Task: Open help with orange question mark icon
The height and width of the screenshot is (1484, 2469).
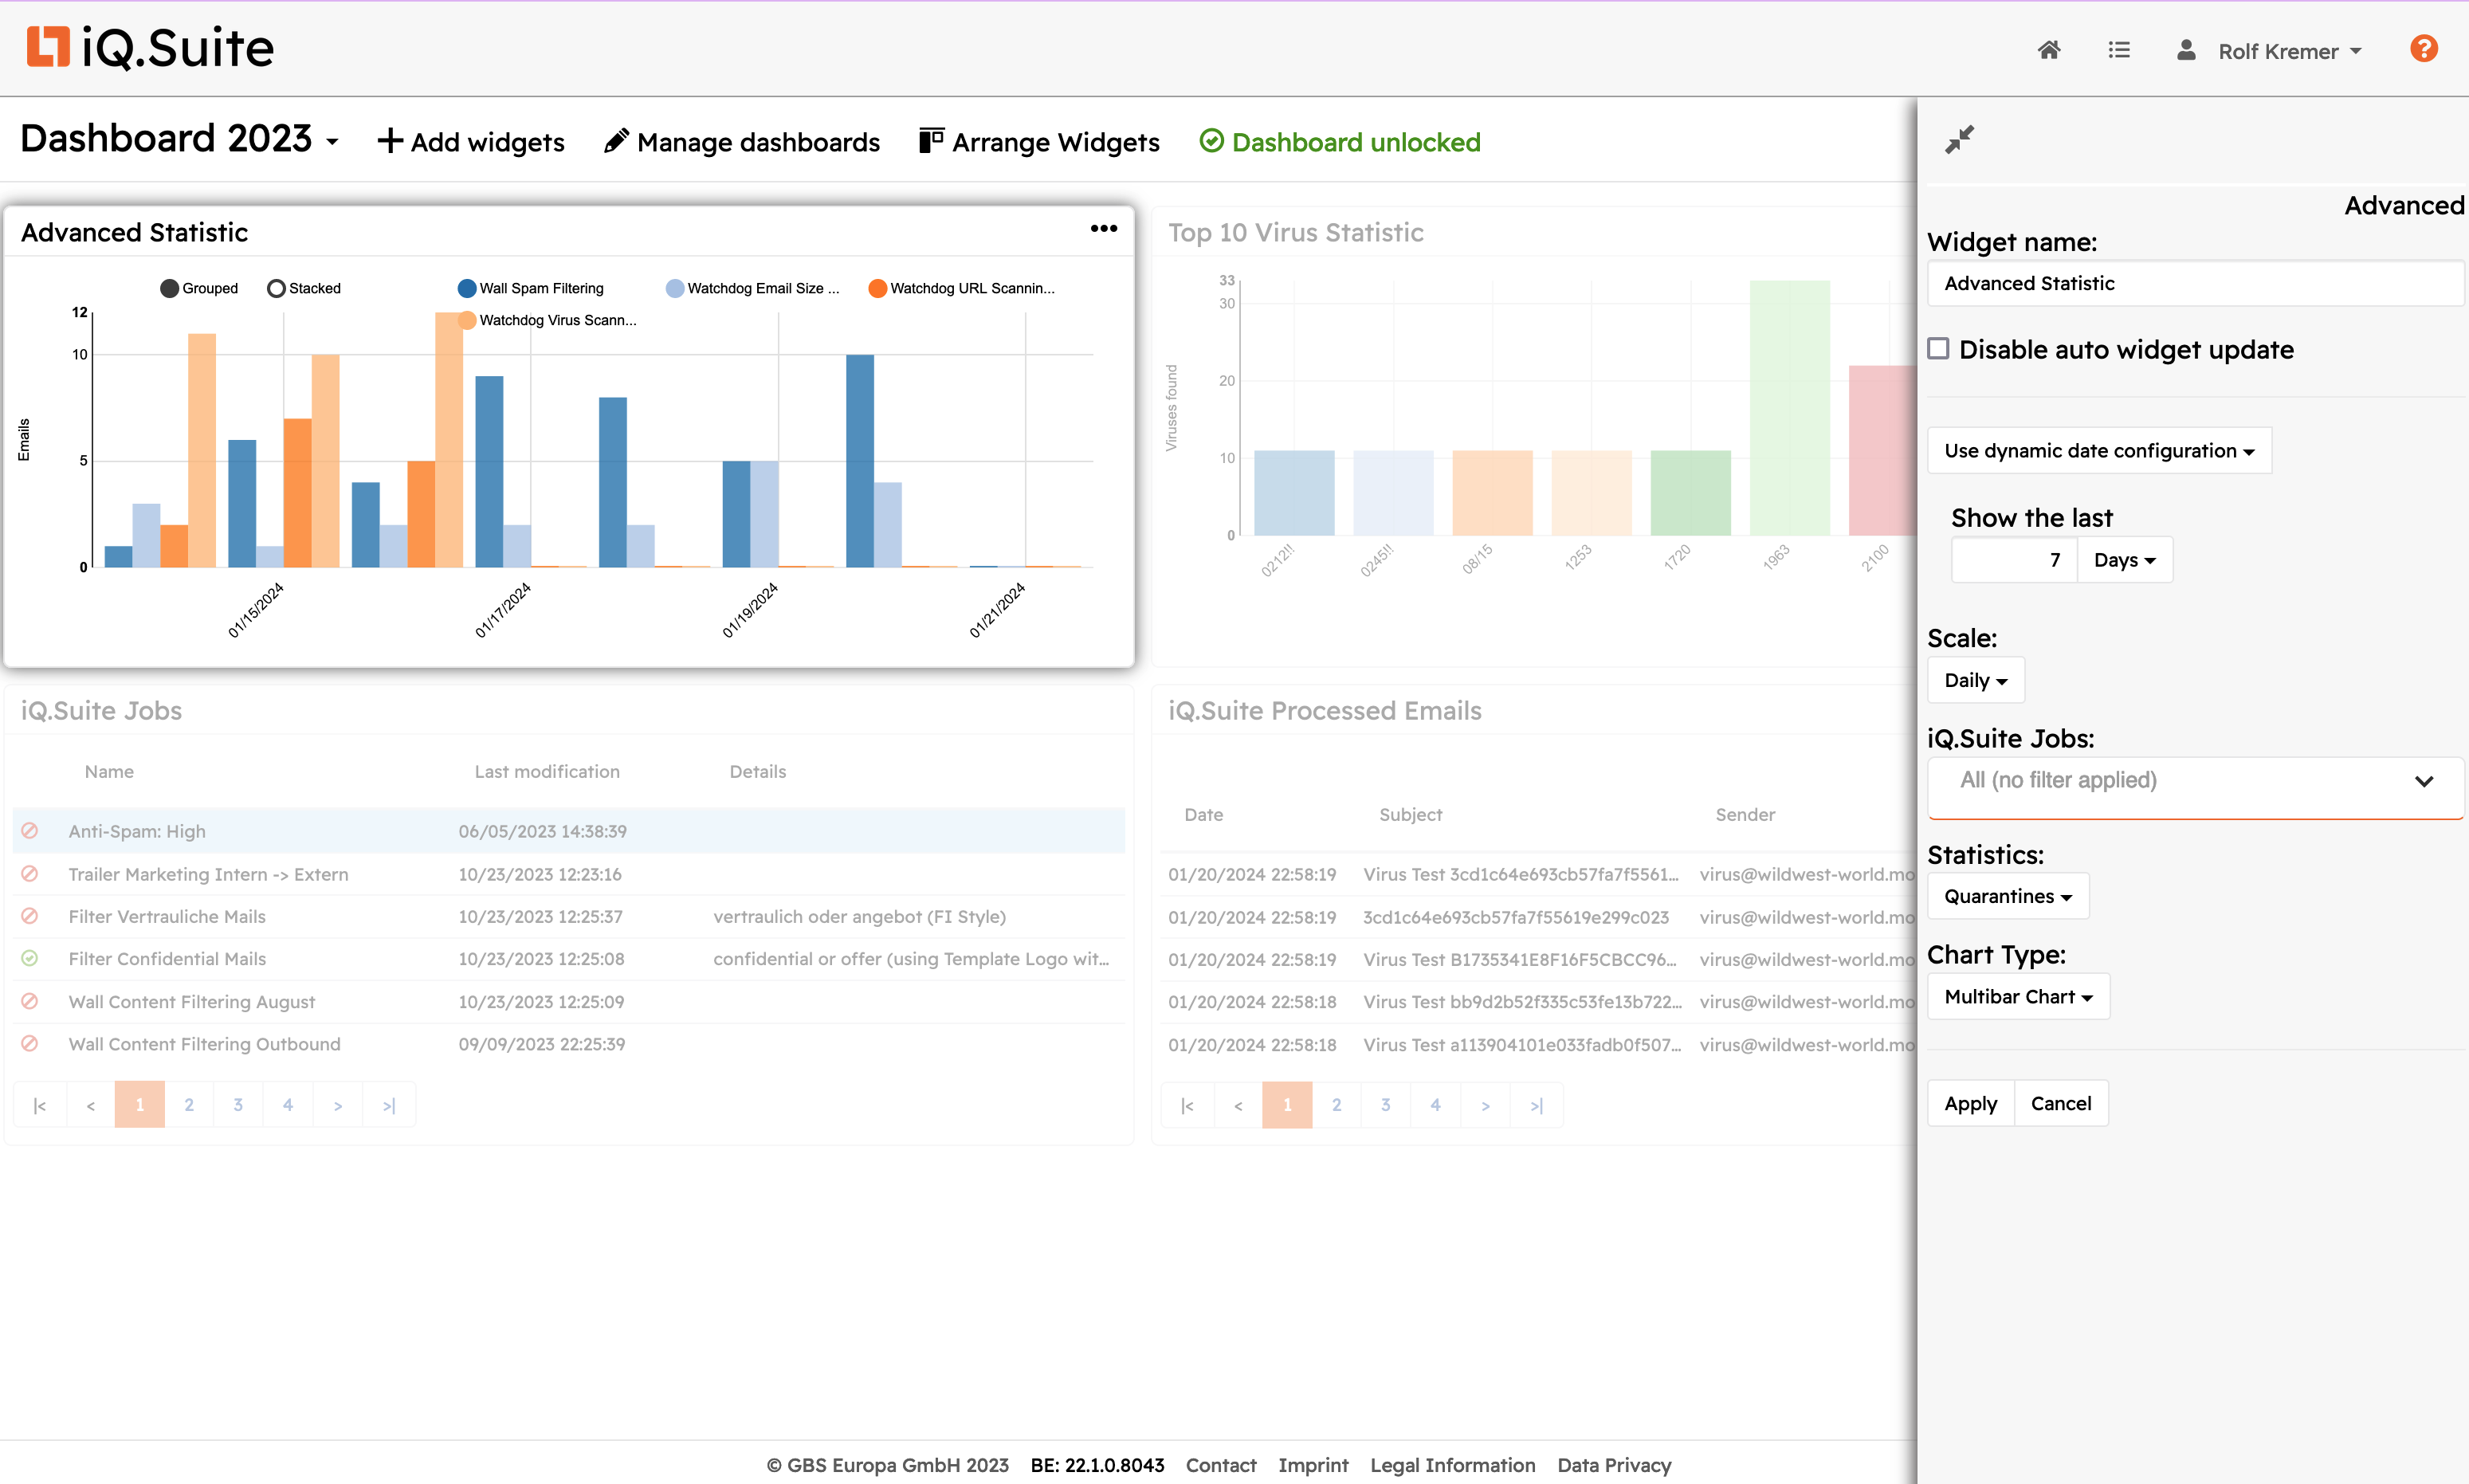Action: click(2423, 48)
